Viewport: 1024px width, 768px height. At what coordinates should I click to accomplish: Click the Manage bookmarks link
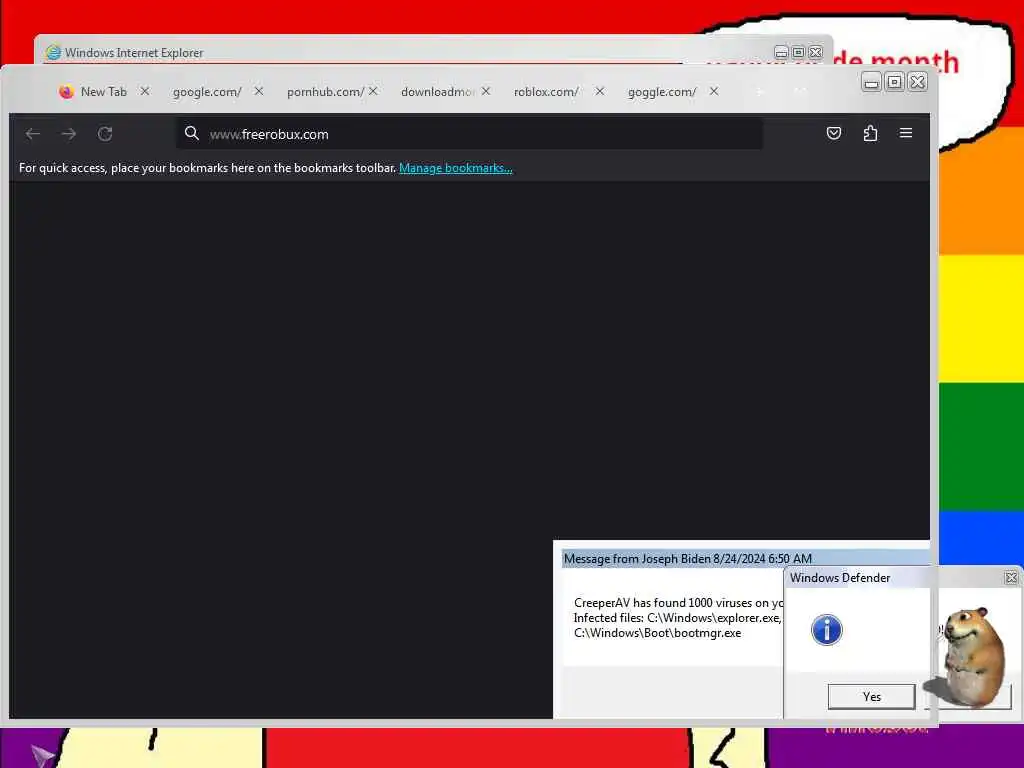[456, 168]
